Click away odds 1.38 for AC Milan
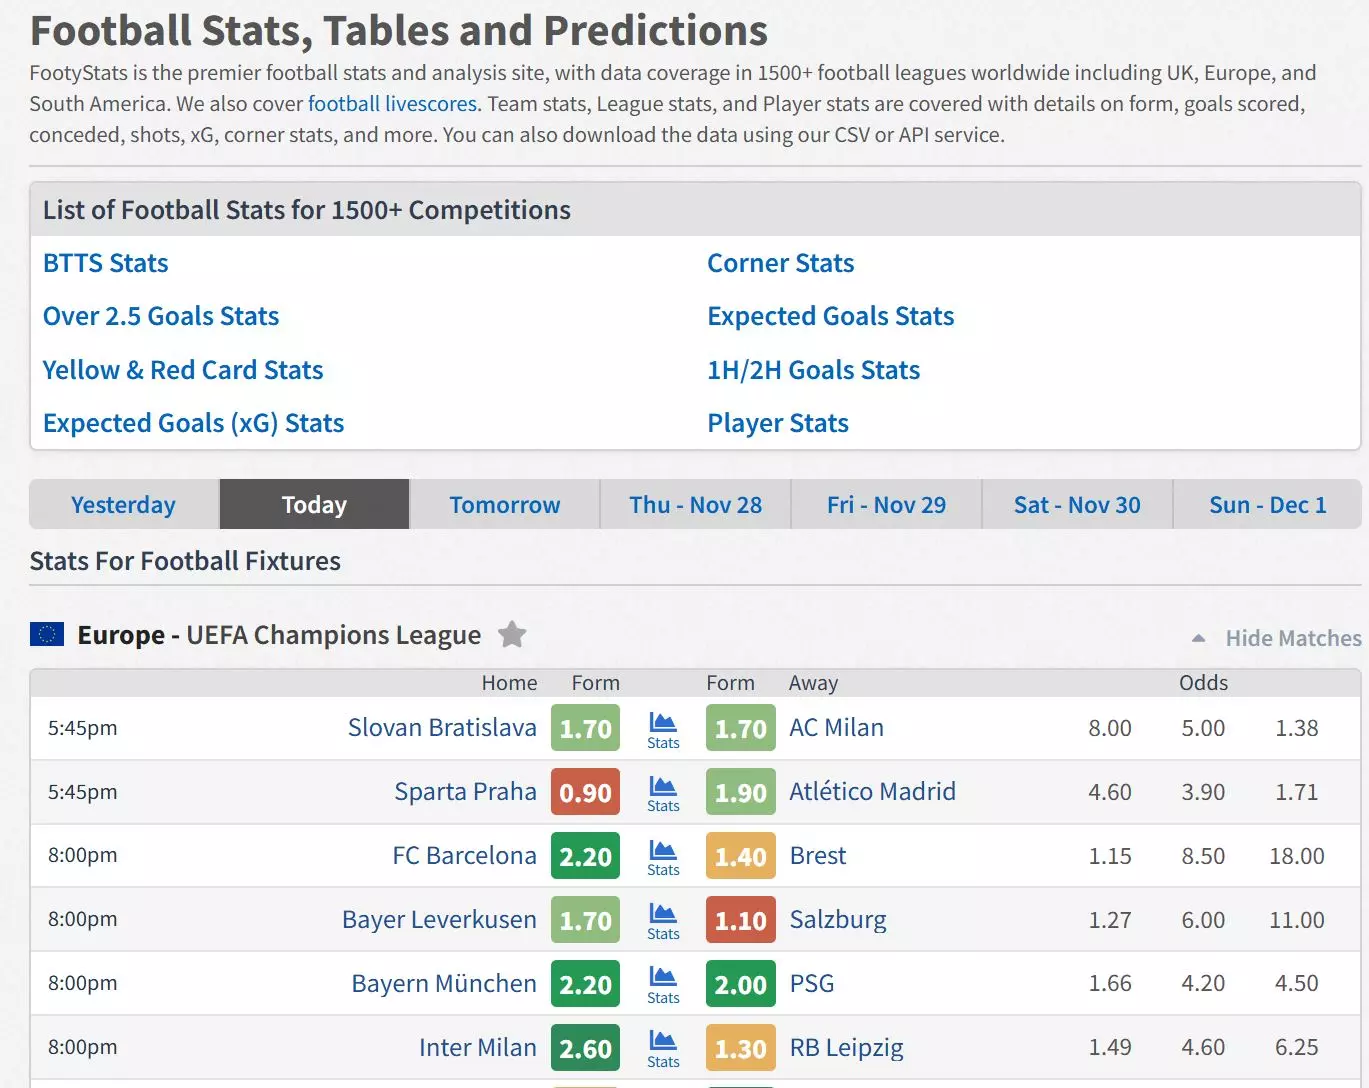Screen dimensions: 1369x1088 tap(1297, 729)
